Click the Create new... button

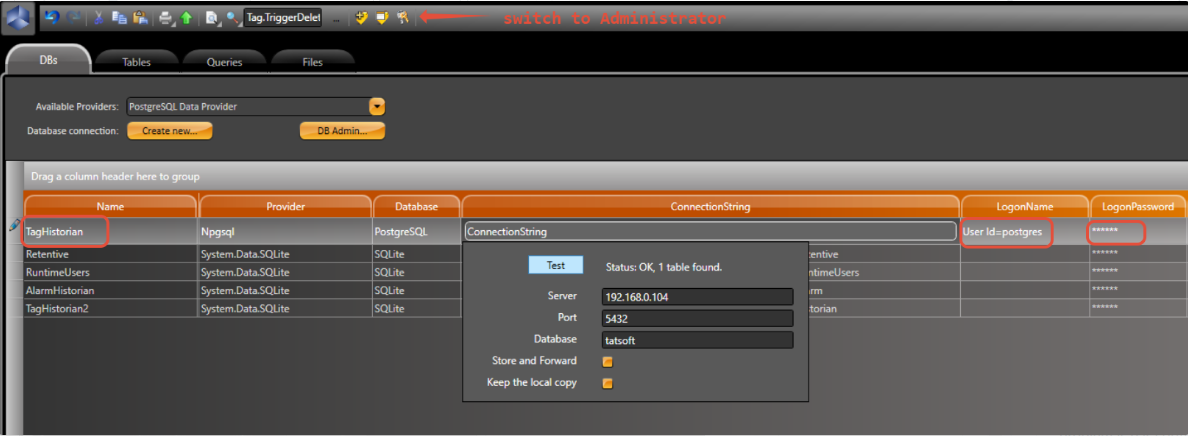point(169,131)
